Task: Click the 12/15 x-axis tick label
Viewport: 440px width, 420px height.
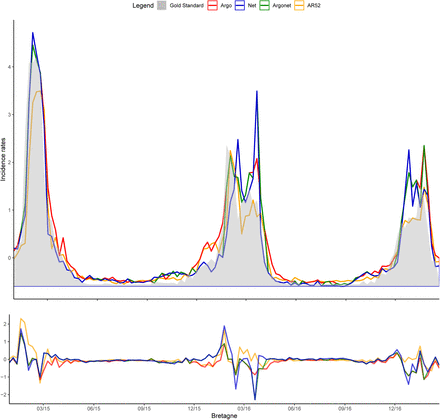Action: point(194,408)
